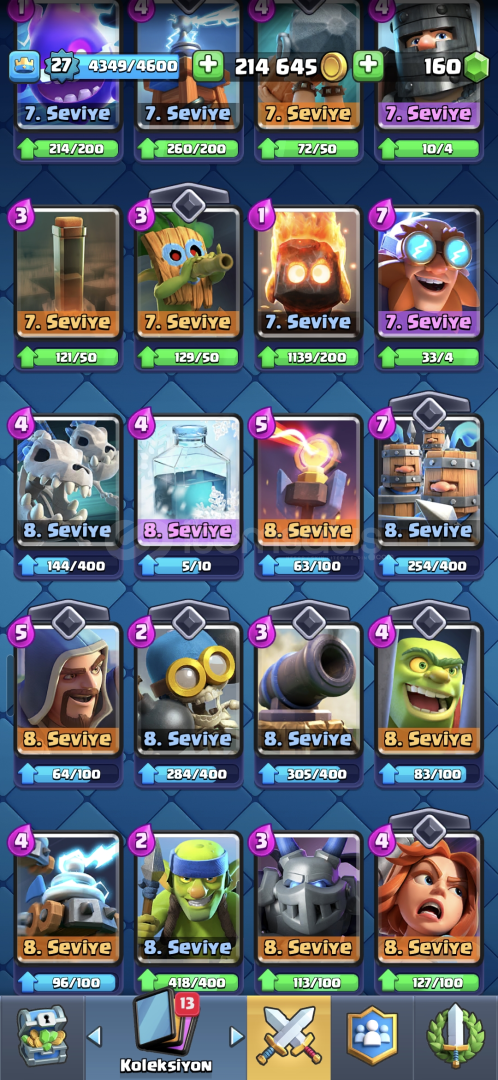
Task: Tap the green gem icon
Action: (x=475, y=67)
